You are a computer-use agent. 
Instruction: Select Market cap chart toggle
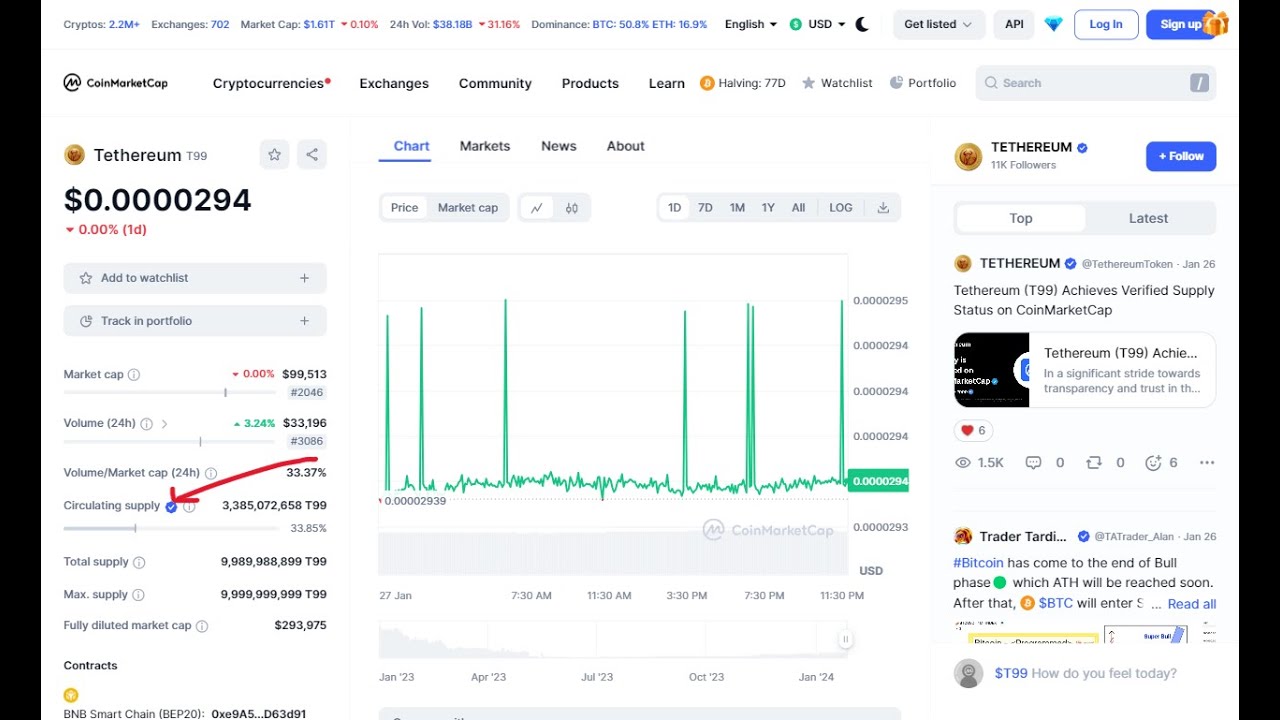pos(468,208)
